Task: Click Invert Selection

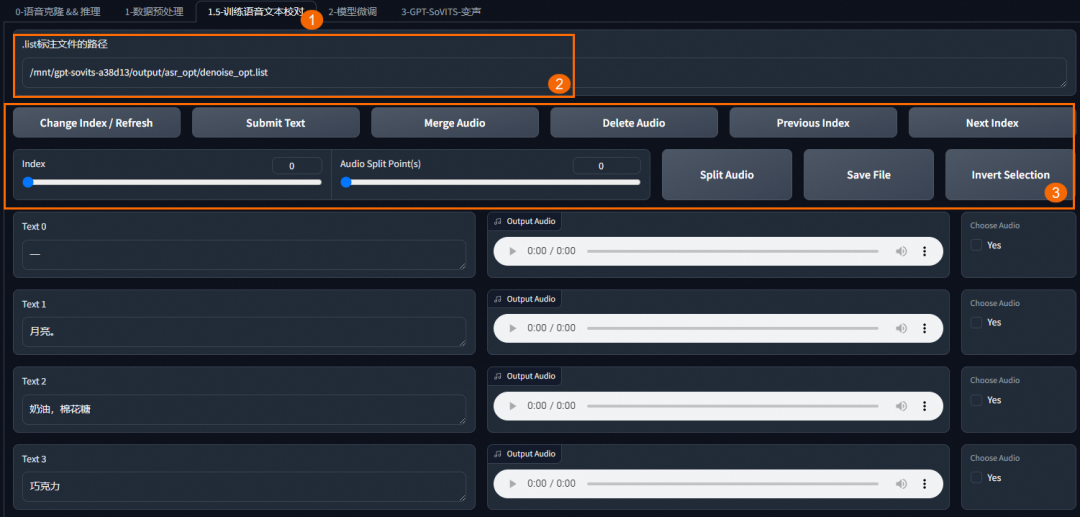Action: pyautogui.click(x=1010, y=175)
